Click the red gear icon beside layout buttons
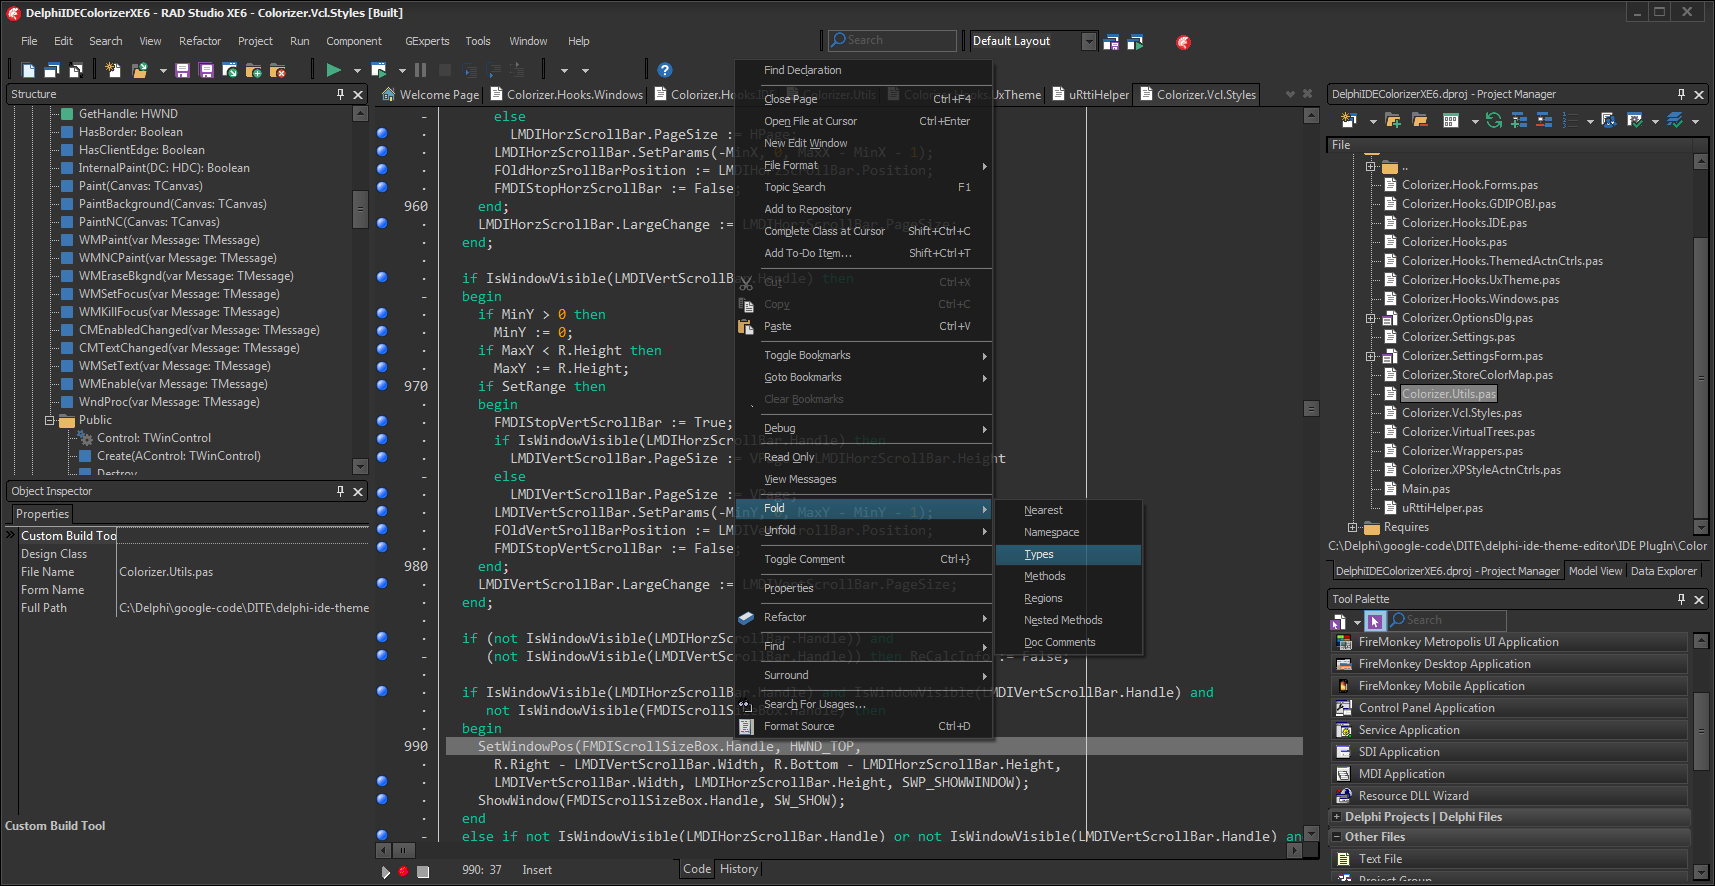Image resolution: width=1715 pixels, height=886 pixels. [1183, 42]
